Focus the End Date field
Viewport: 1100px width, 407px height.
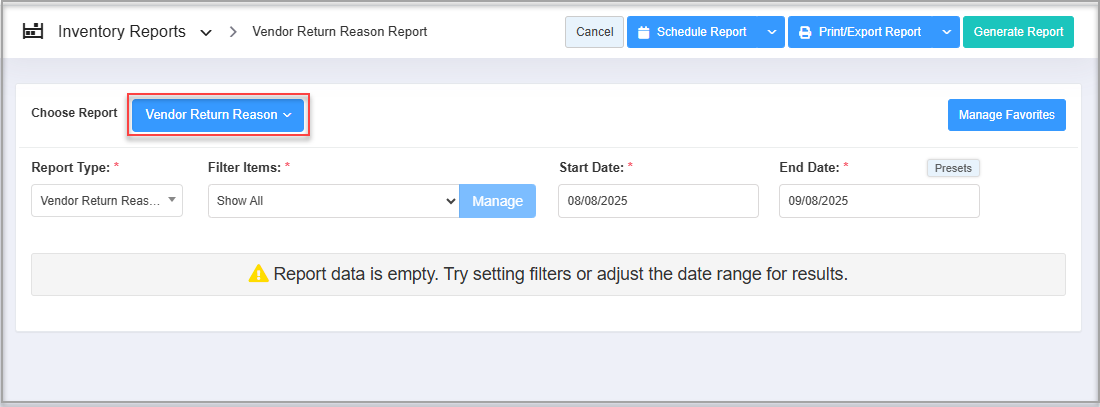tap(879, 201)
